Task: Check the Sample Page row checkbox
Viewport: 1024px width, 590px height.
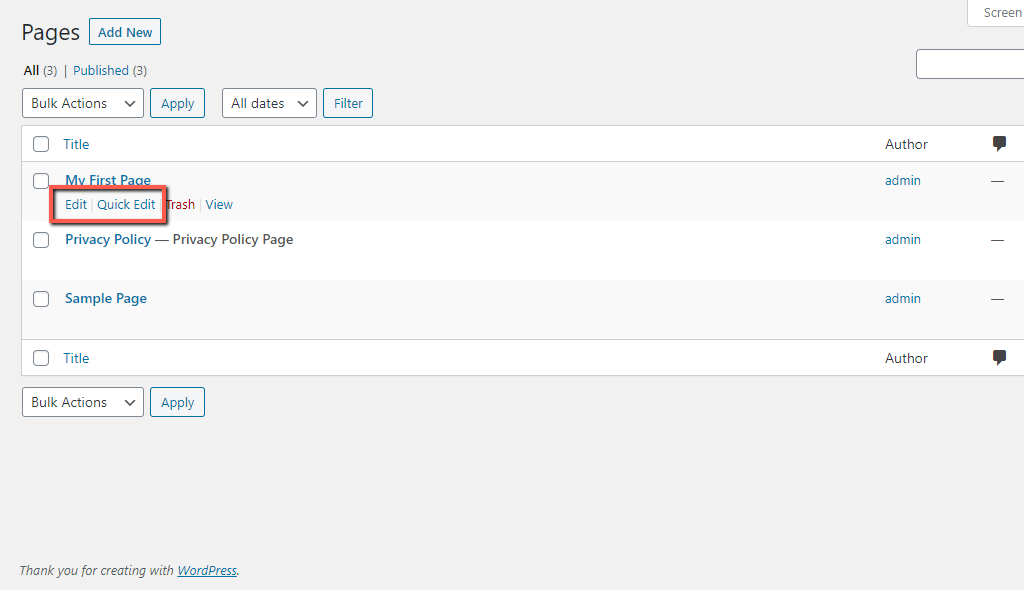Action: pyautogui.click(x=41, y=299)
